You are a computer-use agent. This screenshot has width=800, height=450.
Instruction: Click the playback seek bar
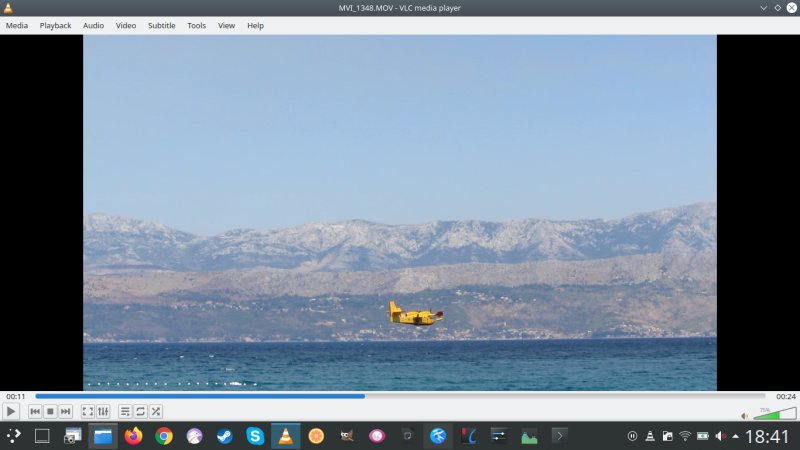(x=400, y=396)
